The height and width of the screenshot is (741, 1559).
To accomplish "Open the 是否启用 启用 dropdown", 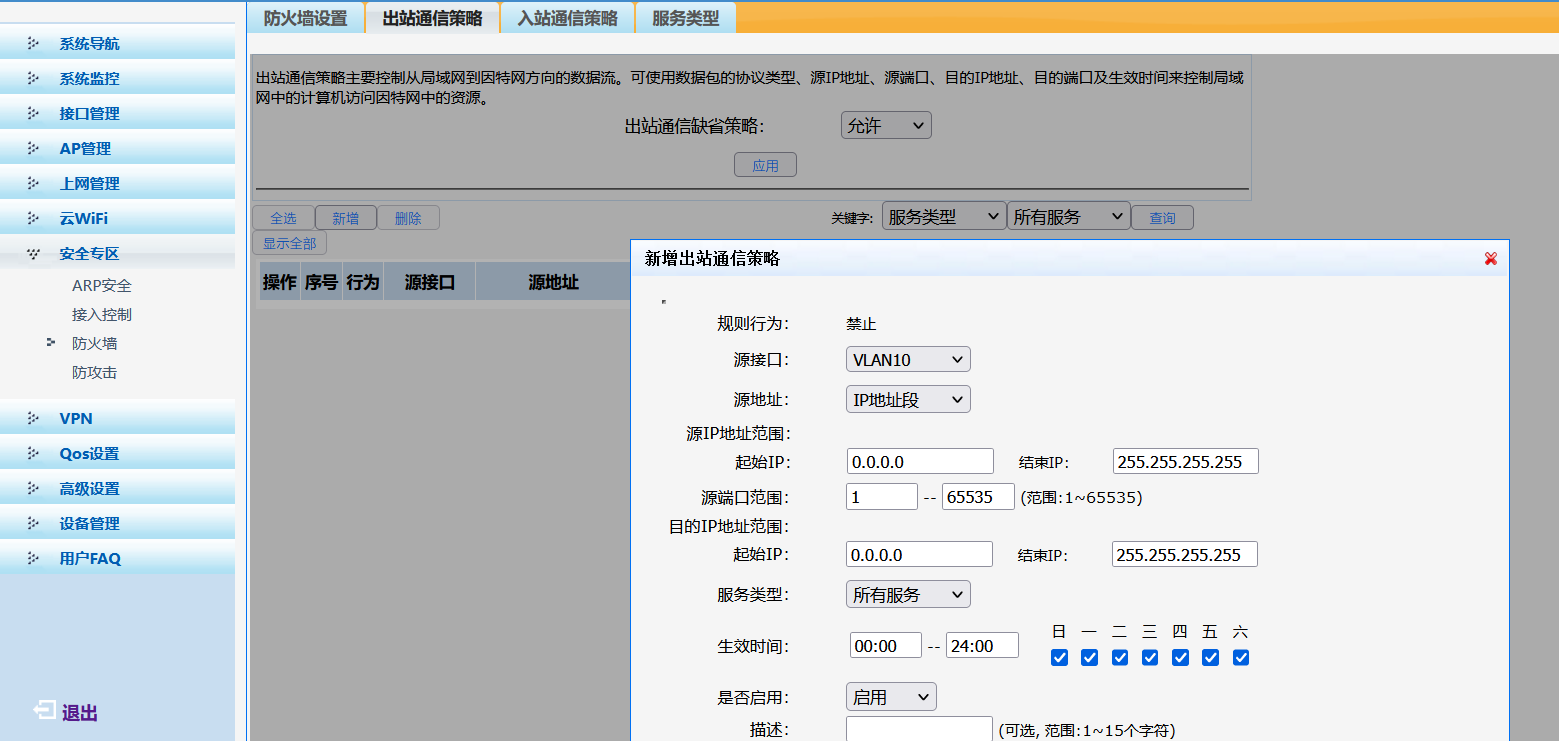I will [x=890, y=697].
